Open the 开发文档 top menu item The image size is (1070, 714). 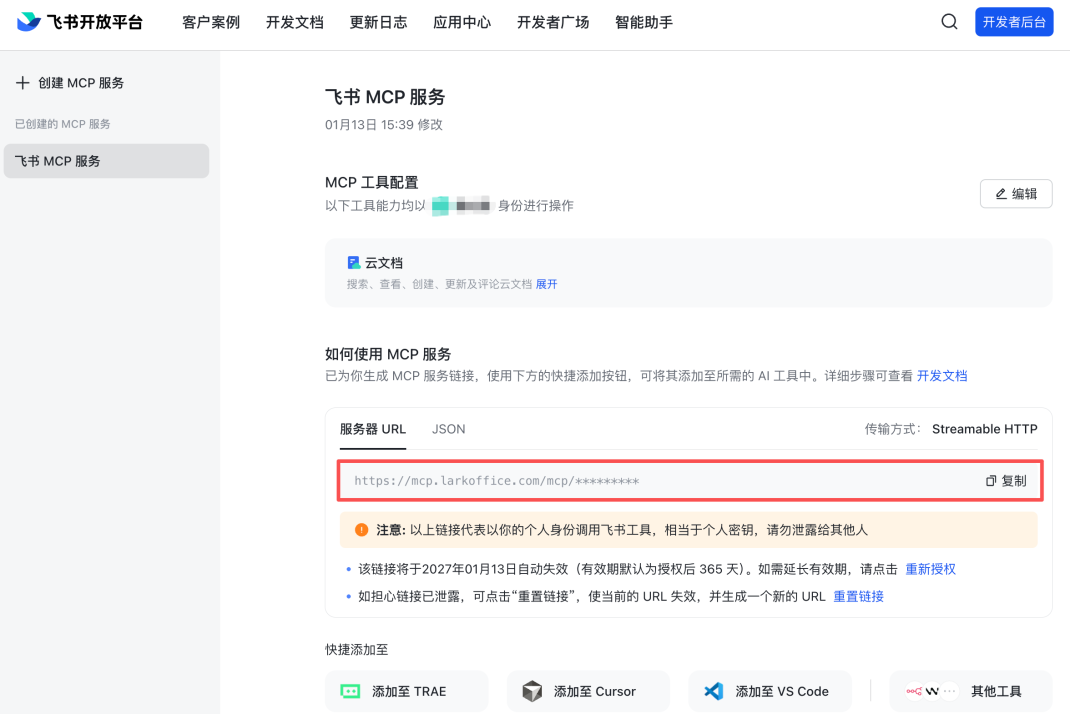(295, 22)
